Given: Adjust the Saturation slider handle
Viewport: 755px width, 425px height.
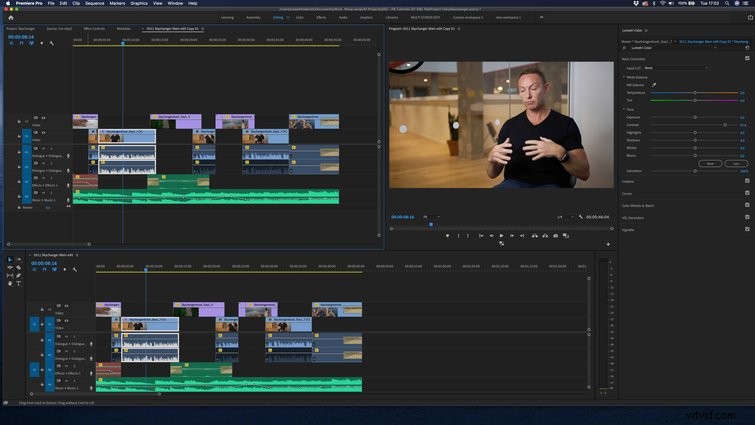Looking at the screenshot, I should (695, 171).
